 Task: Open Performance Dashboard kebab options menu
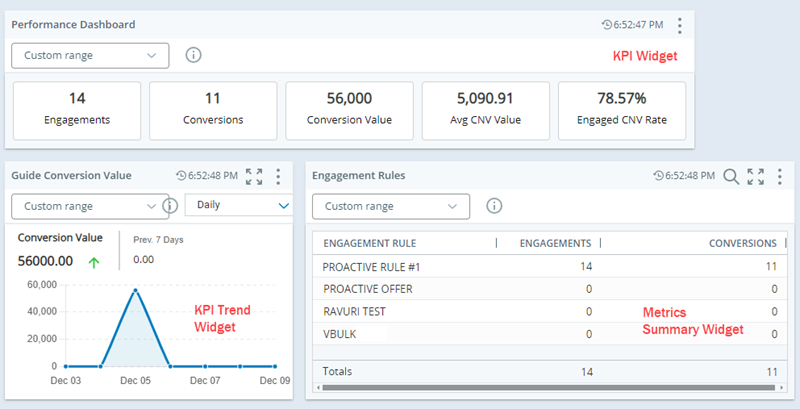point(680,25)
